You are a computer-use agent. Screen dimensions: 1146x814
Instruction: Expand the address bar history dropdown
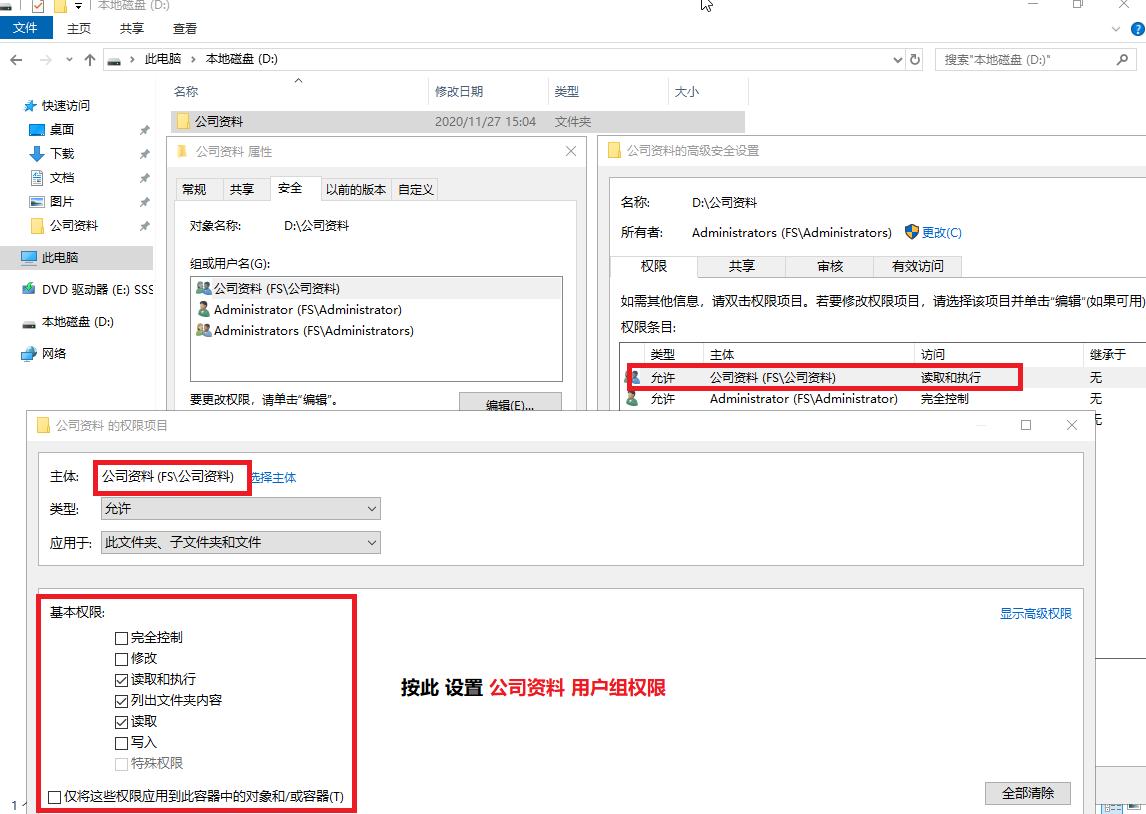[897, 59]
